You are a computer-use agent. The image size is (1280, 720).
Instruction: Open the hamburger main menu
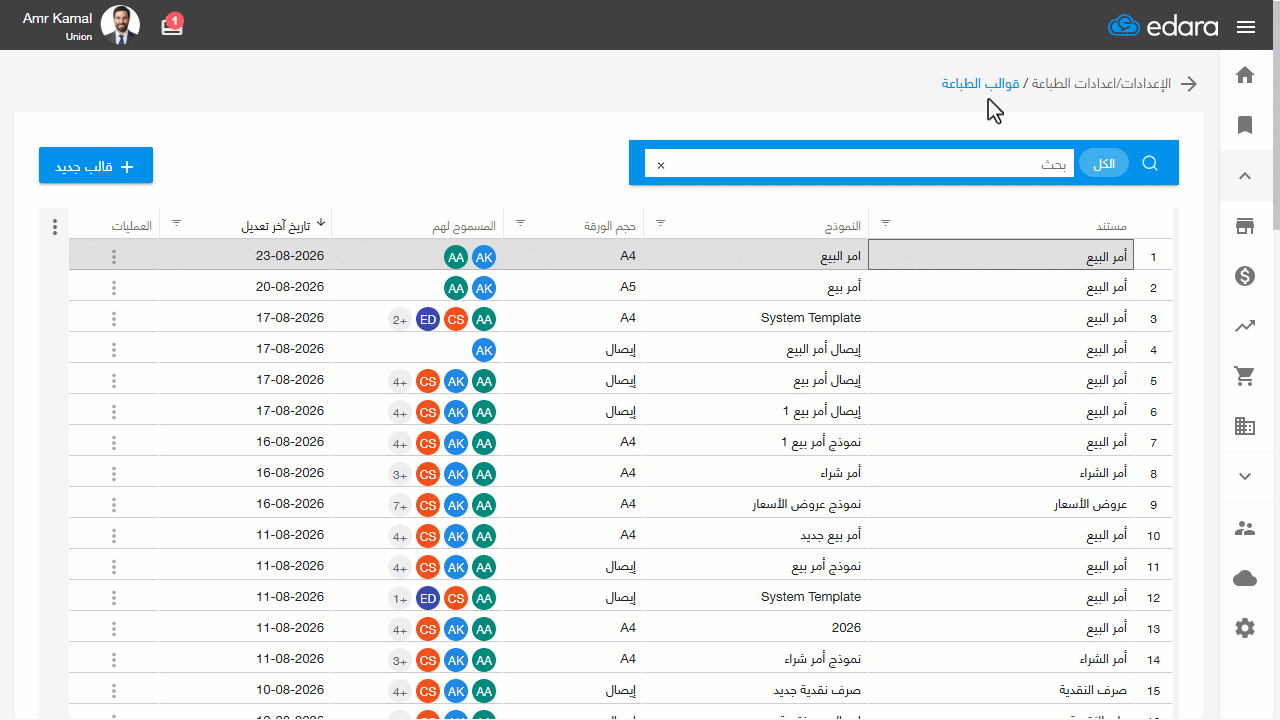coord(1245,27)
